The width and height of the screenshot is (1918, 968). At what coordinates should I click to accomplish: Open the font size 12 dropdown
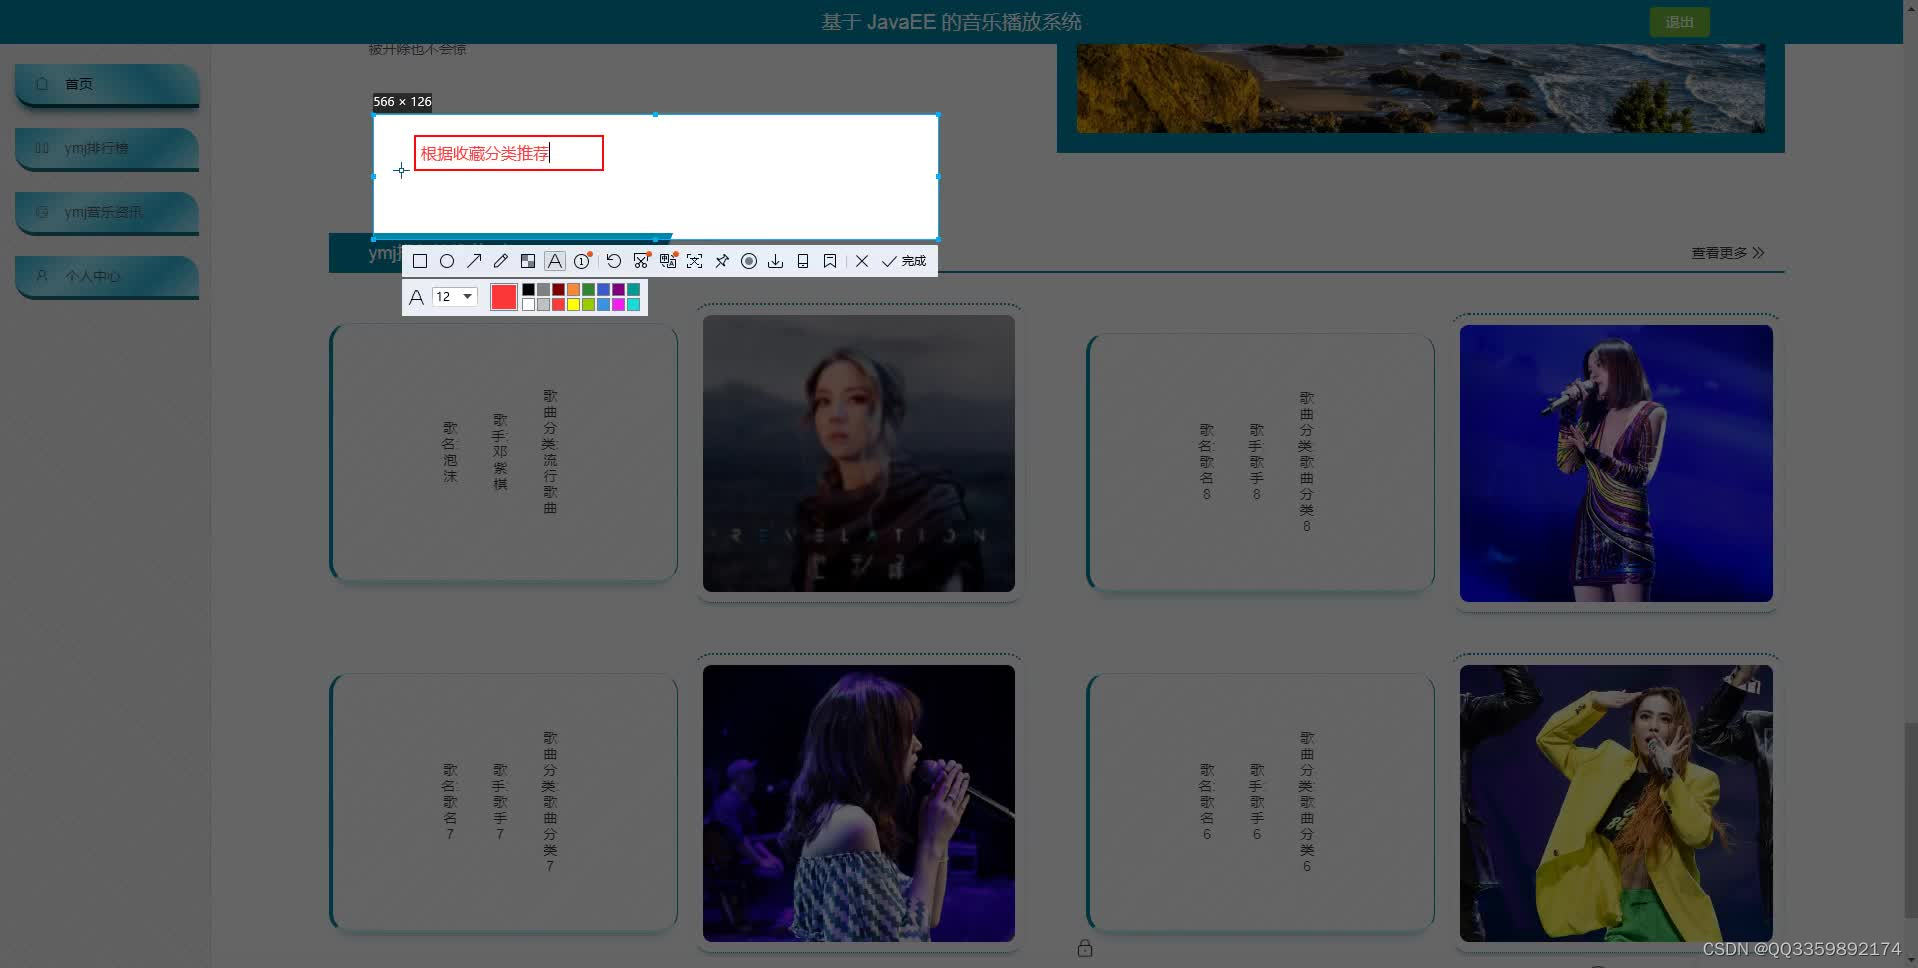(x=455, y=297)
